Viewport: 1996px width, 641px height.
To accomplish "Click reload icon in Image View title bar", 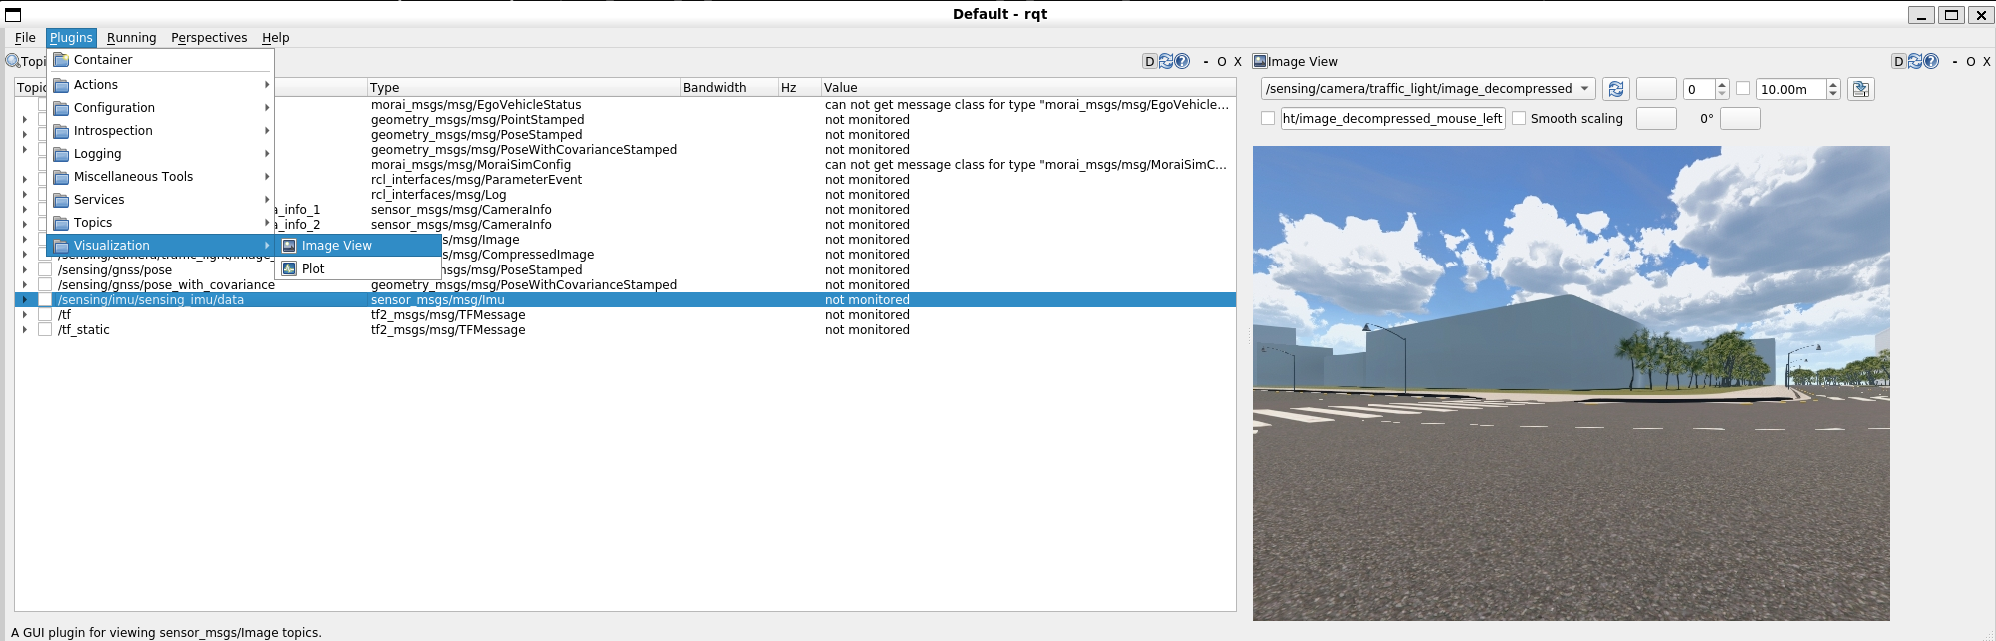I will pyautogui.click(x=1914, y=61).
